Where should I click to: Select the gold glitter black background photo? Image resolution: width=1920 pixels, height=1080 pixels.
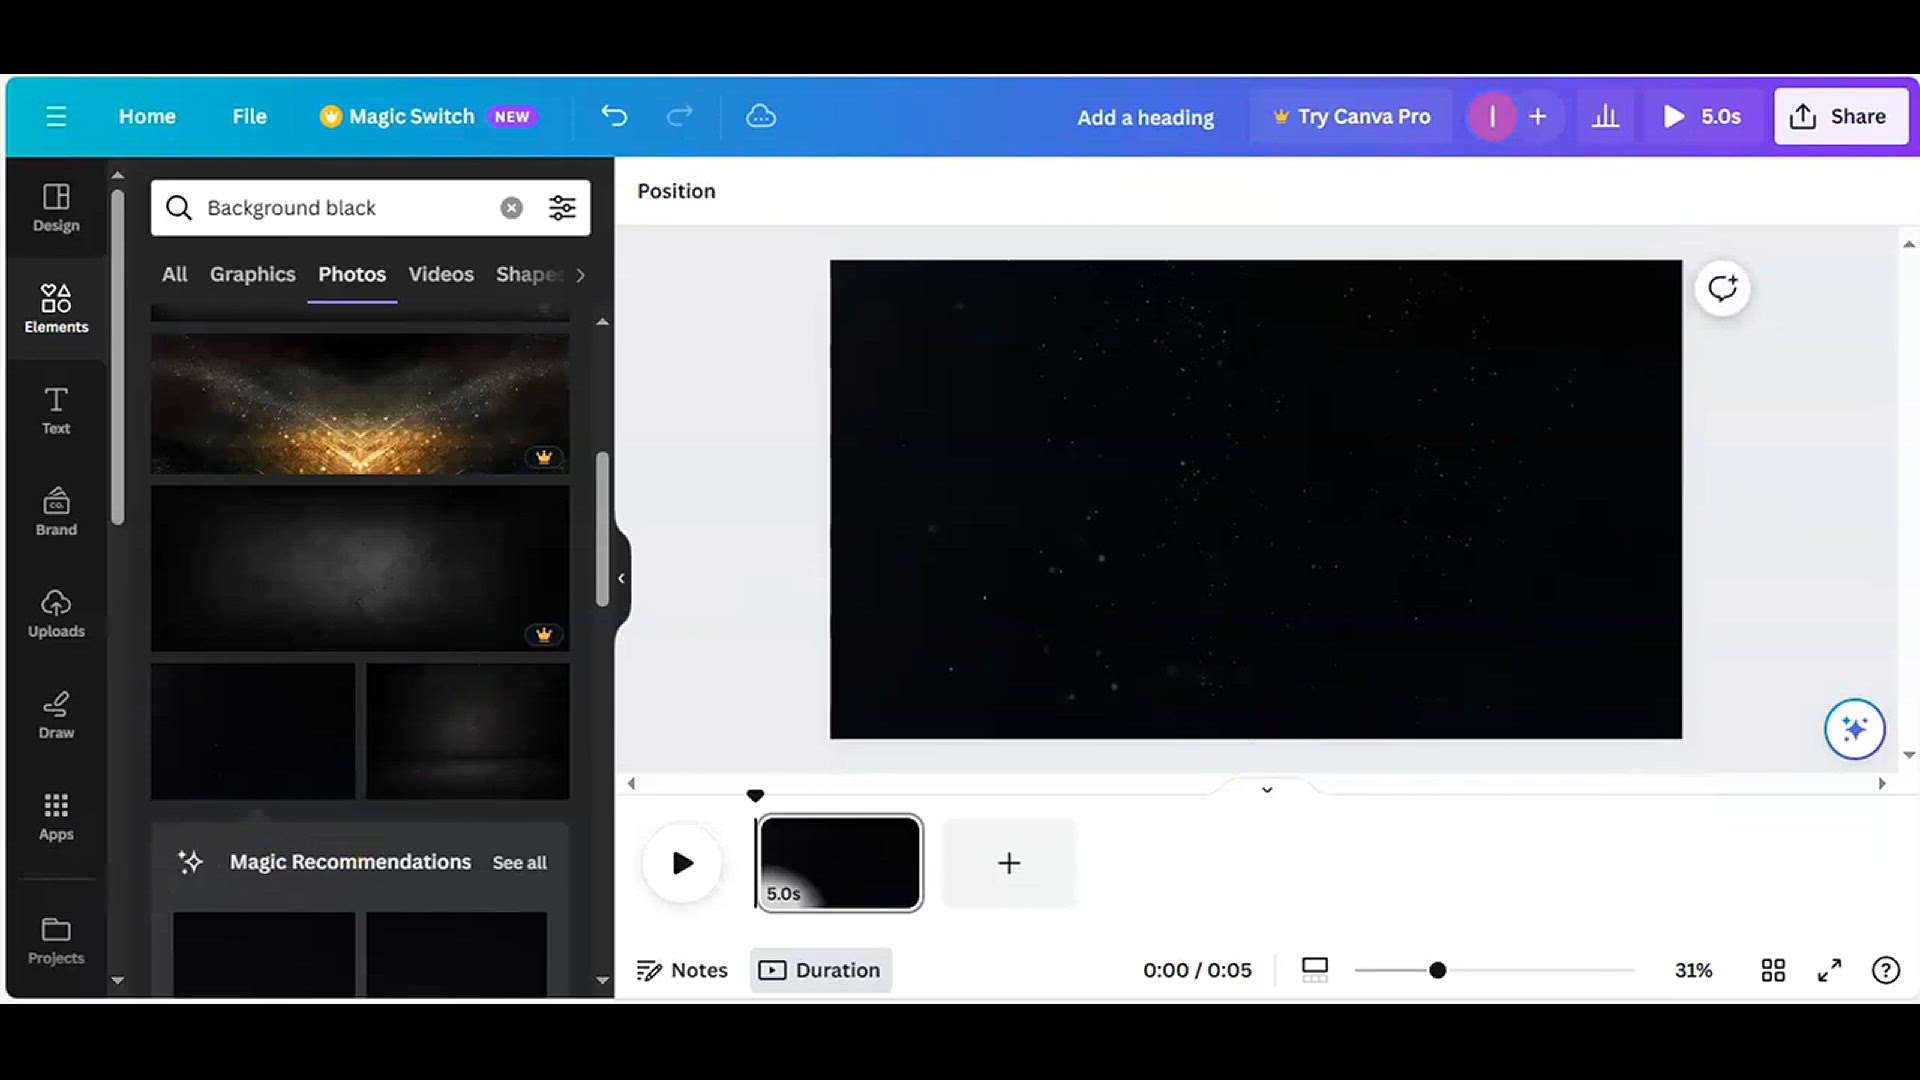(x=360, y=403)
